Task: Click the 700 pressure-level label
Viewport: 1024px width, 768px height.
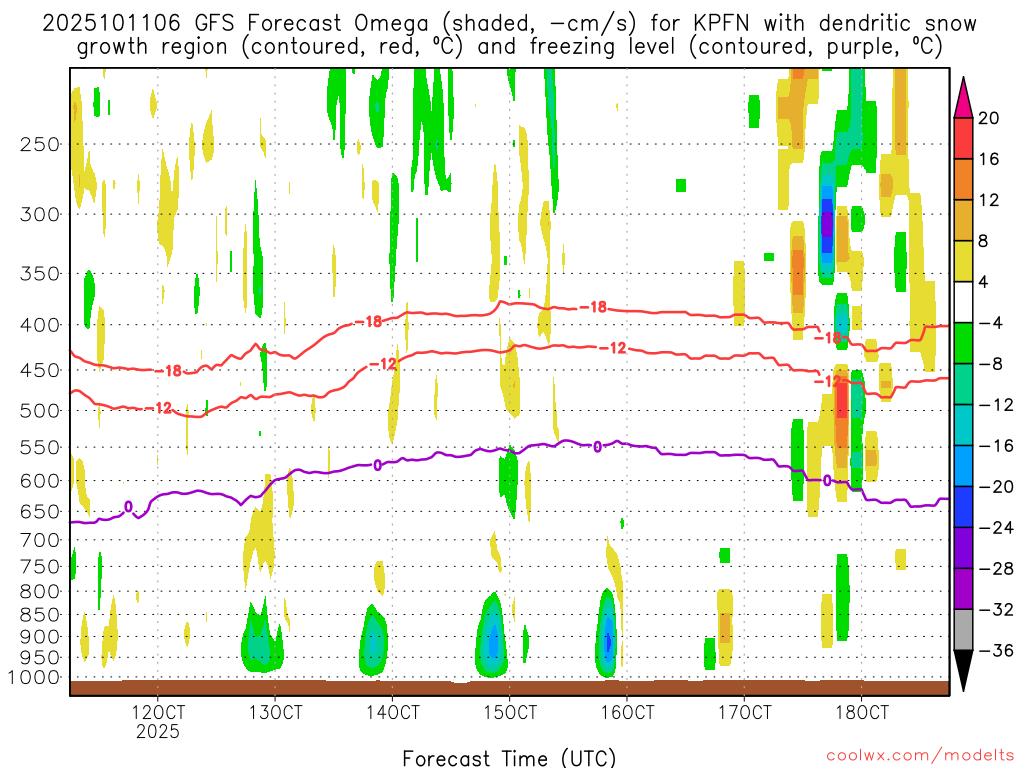Action: (40, 540)
